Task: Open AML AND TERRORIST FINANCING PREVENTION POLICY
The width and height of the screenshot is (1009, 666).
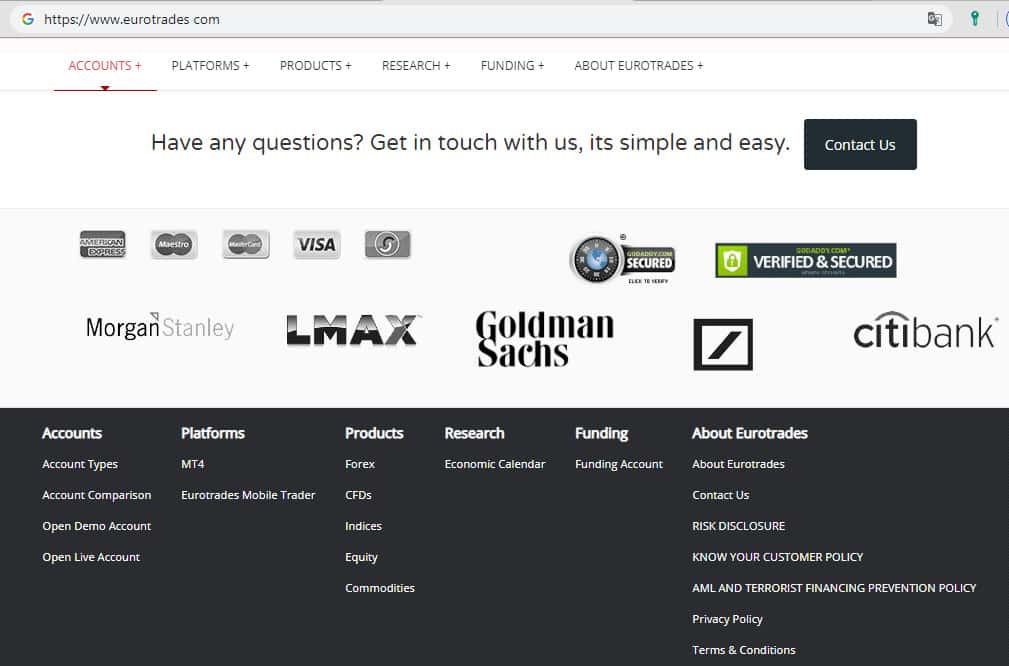Action: (x=834, y=587)
